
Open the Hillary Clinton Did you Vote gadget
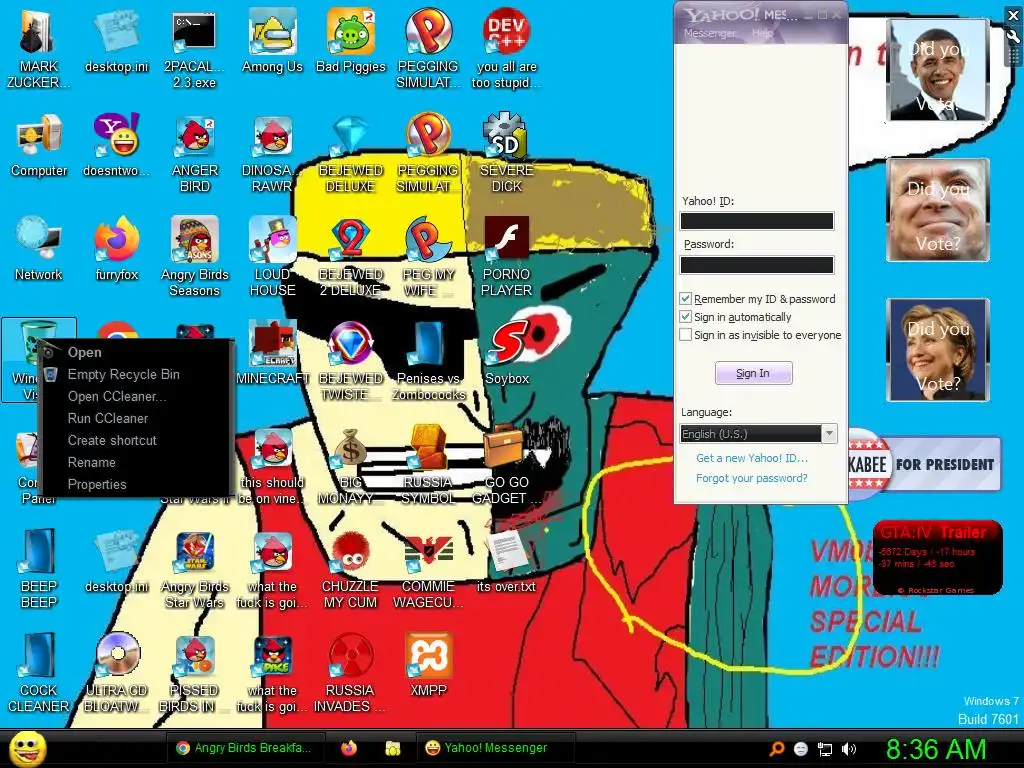[938, 349]
